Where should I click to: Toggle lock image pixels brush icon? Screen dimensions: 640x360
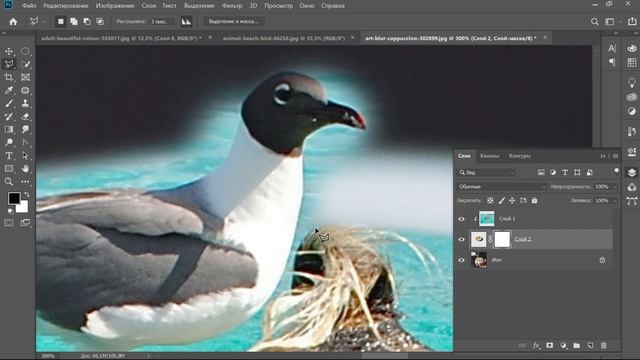tap(502, 200)
